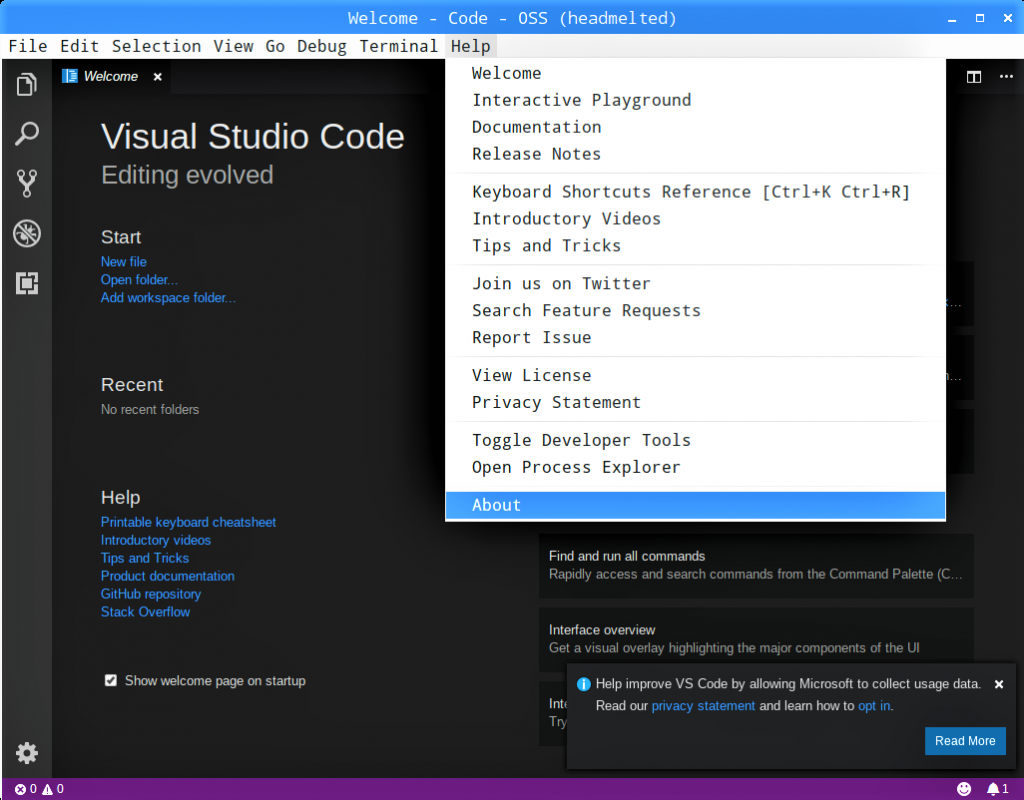
Task: Open the View menu
Action: (x=233, y=46)
